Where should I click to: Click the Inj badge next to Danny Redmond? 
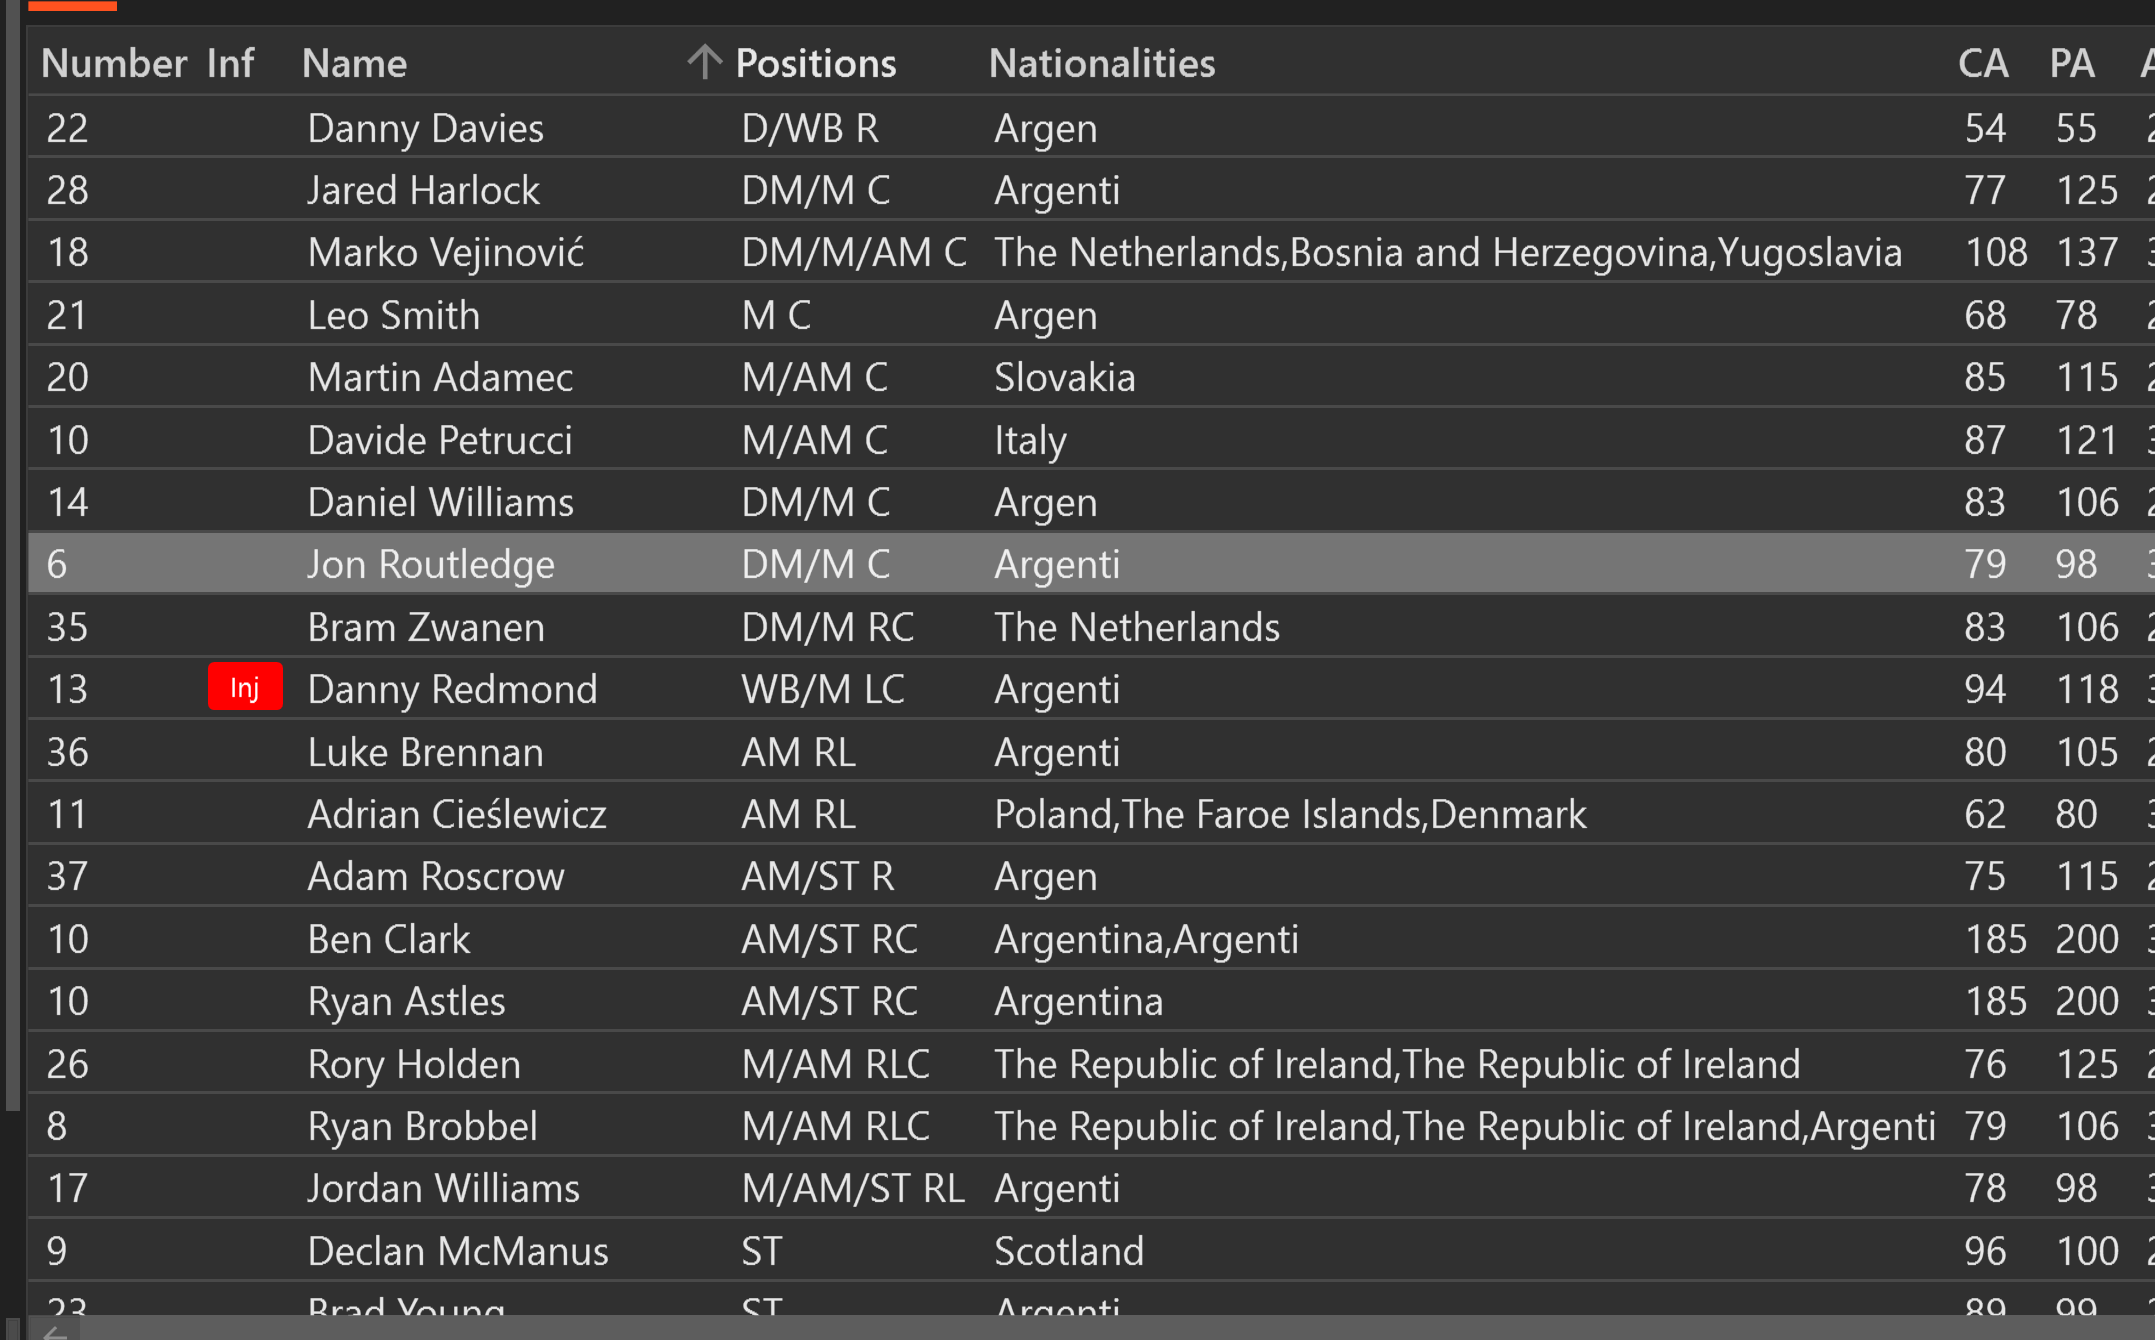[x=245, y=687]
